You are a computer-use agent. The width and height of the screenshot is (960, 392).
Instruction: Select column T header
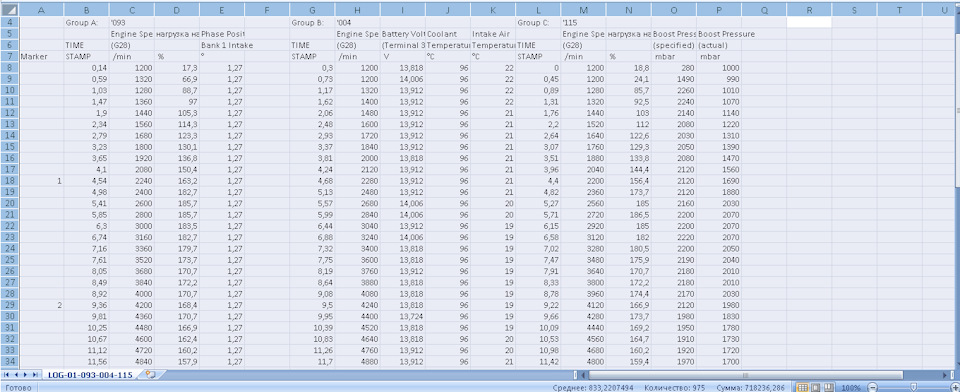(899, 10)
